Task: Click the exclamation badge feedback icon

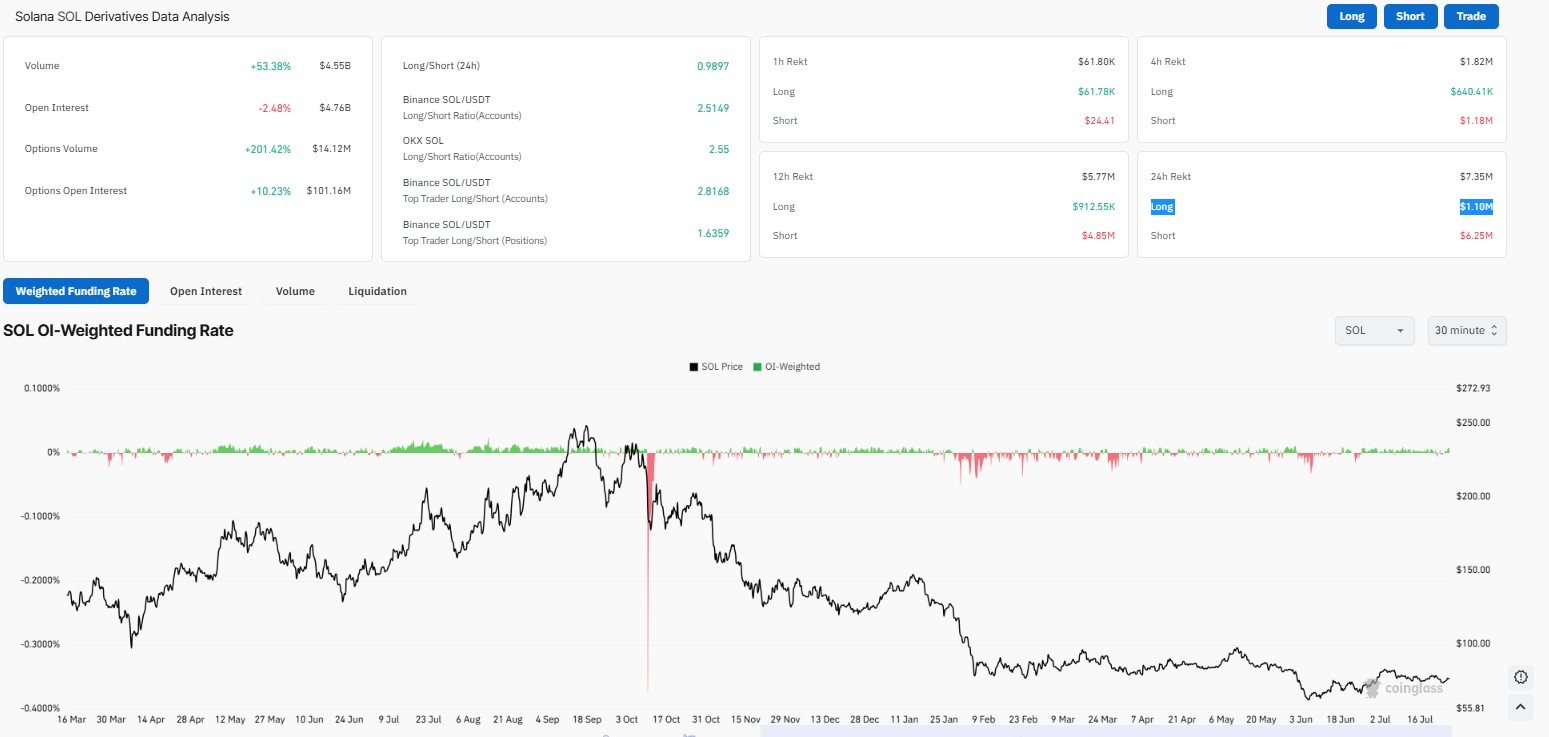Action: click(1521, 677)
